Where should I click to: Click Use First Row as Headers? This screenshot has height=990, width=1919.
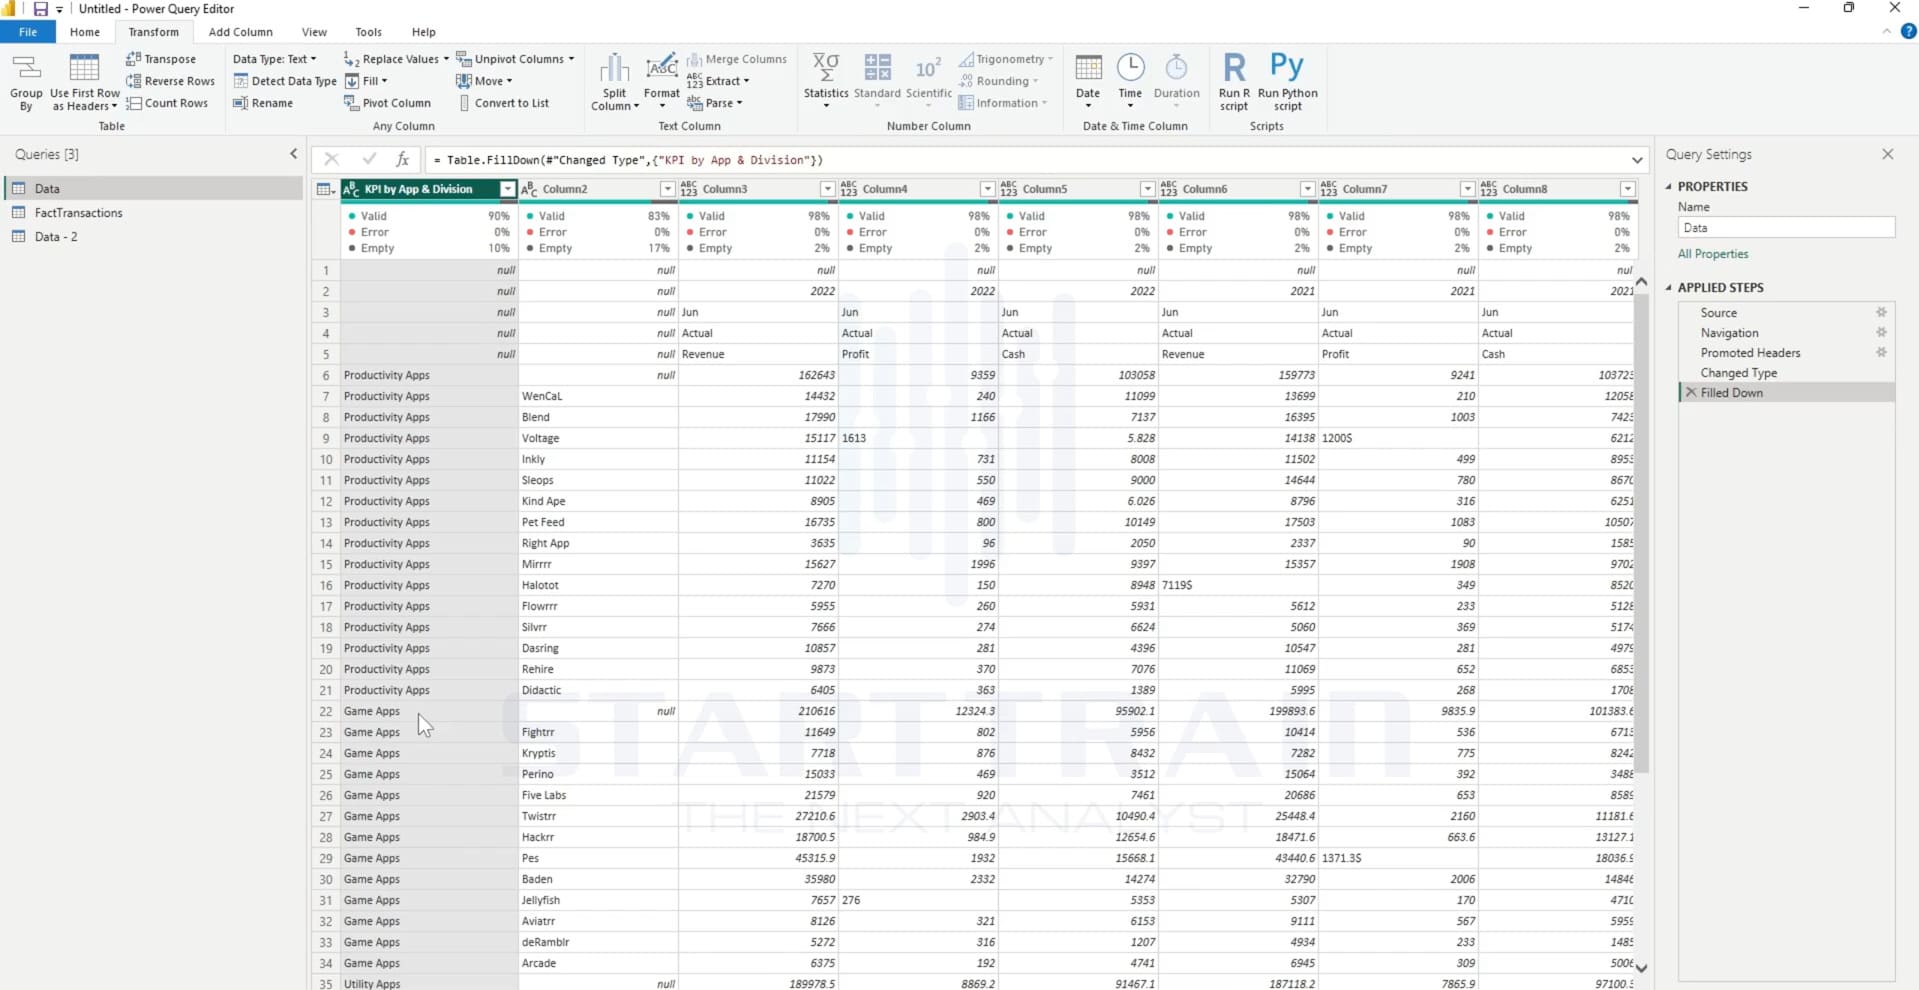(x=84, y=82)
